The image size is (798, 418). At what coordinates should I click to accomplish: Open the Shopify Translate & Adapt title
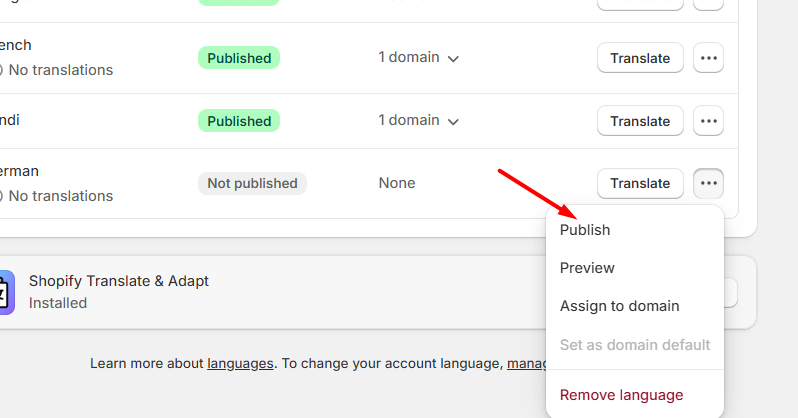tap(119, 281)
